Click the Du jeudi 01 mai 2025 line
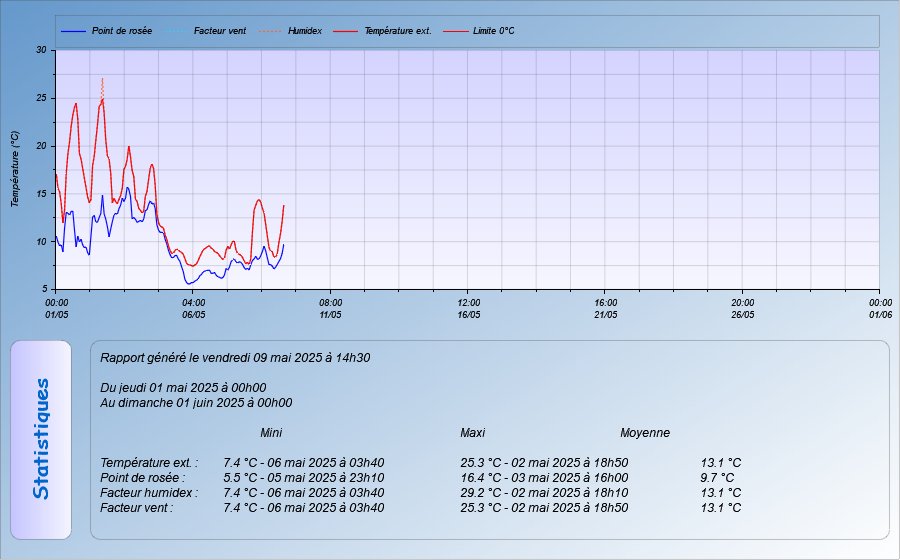Image resolution: width=900 pixels, height=560 pixels. [183, 388]
